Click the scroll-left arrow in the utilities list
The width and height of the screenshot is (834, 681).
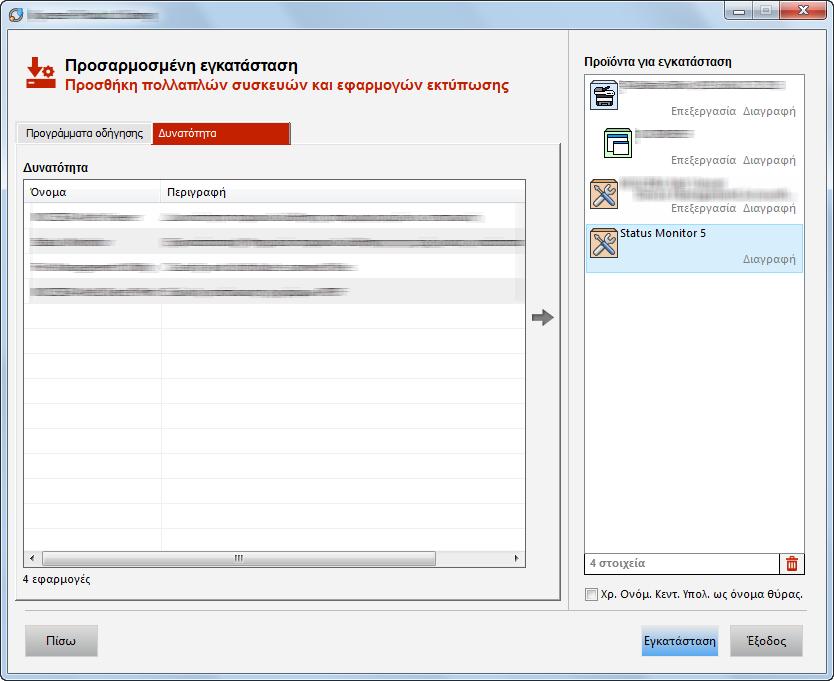click(x=32, y=558)
